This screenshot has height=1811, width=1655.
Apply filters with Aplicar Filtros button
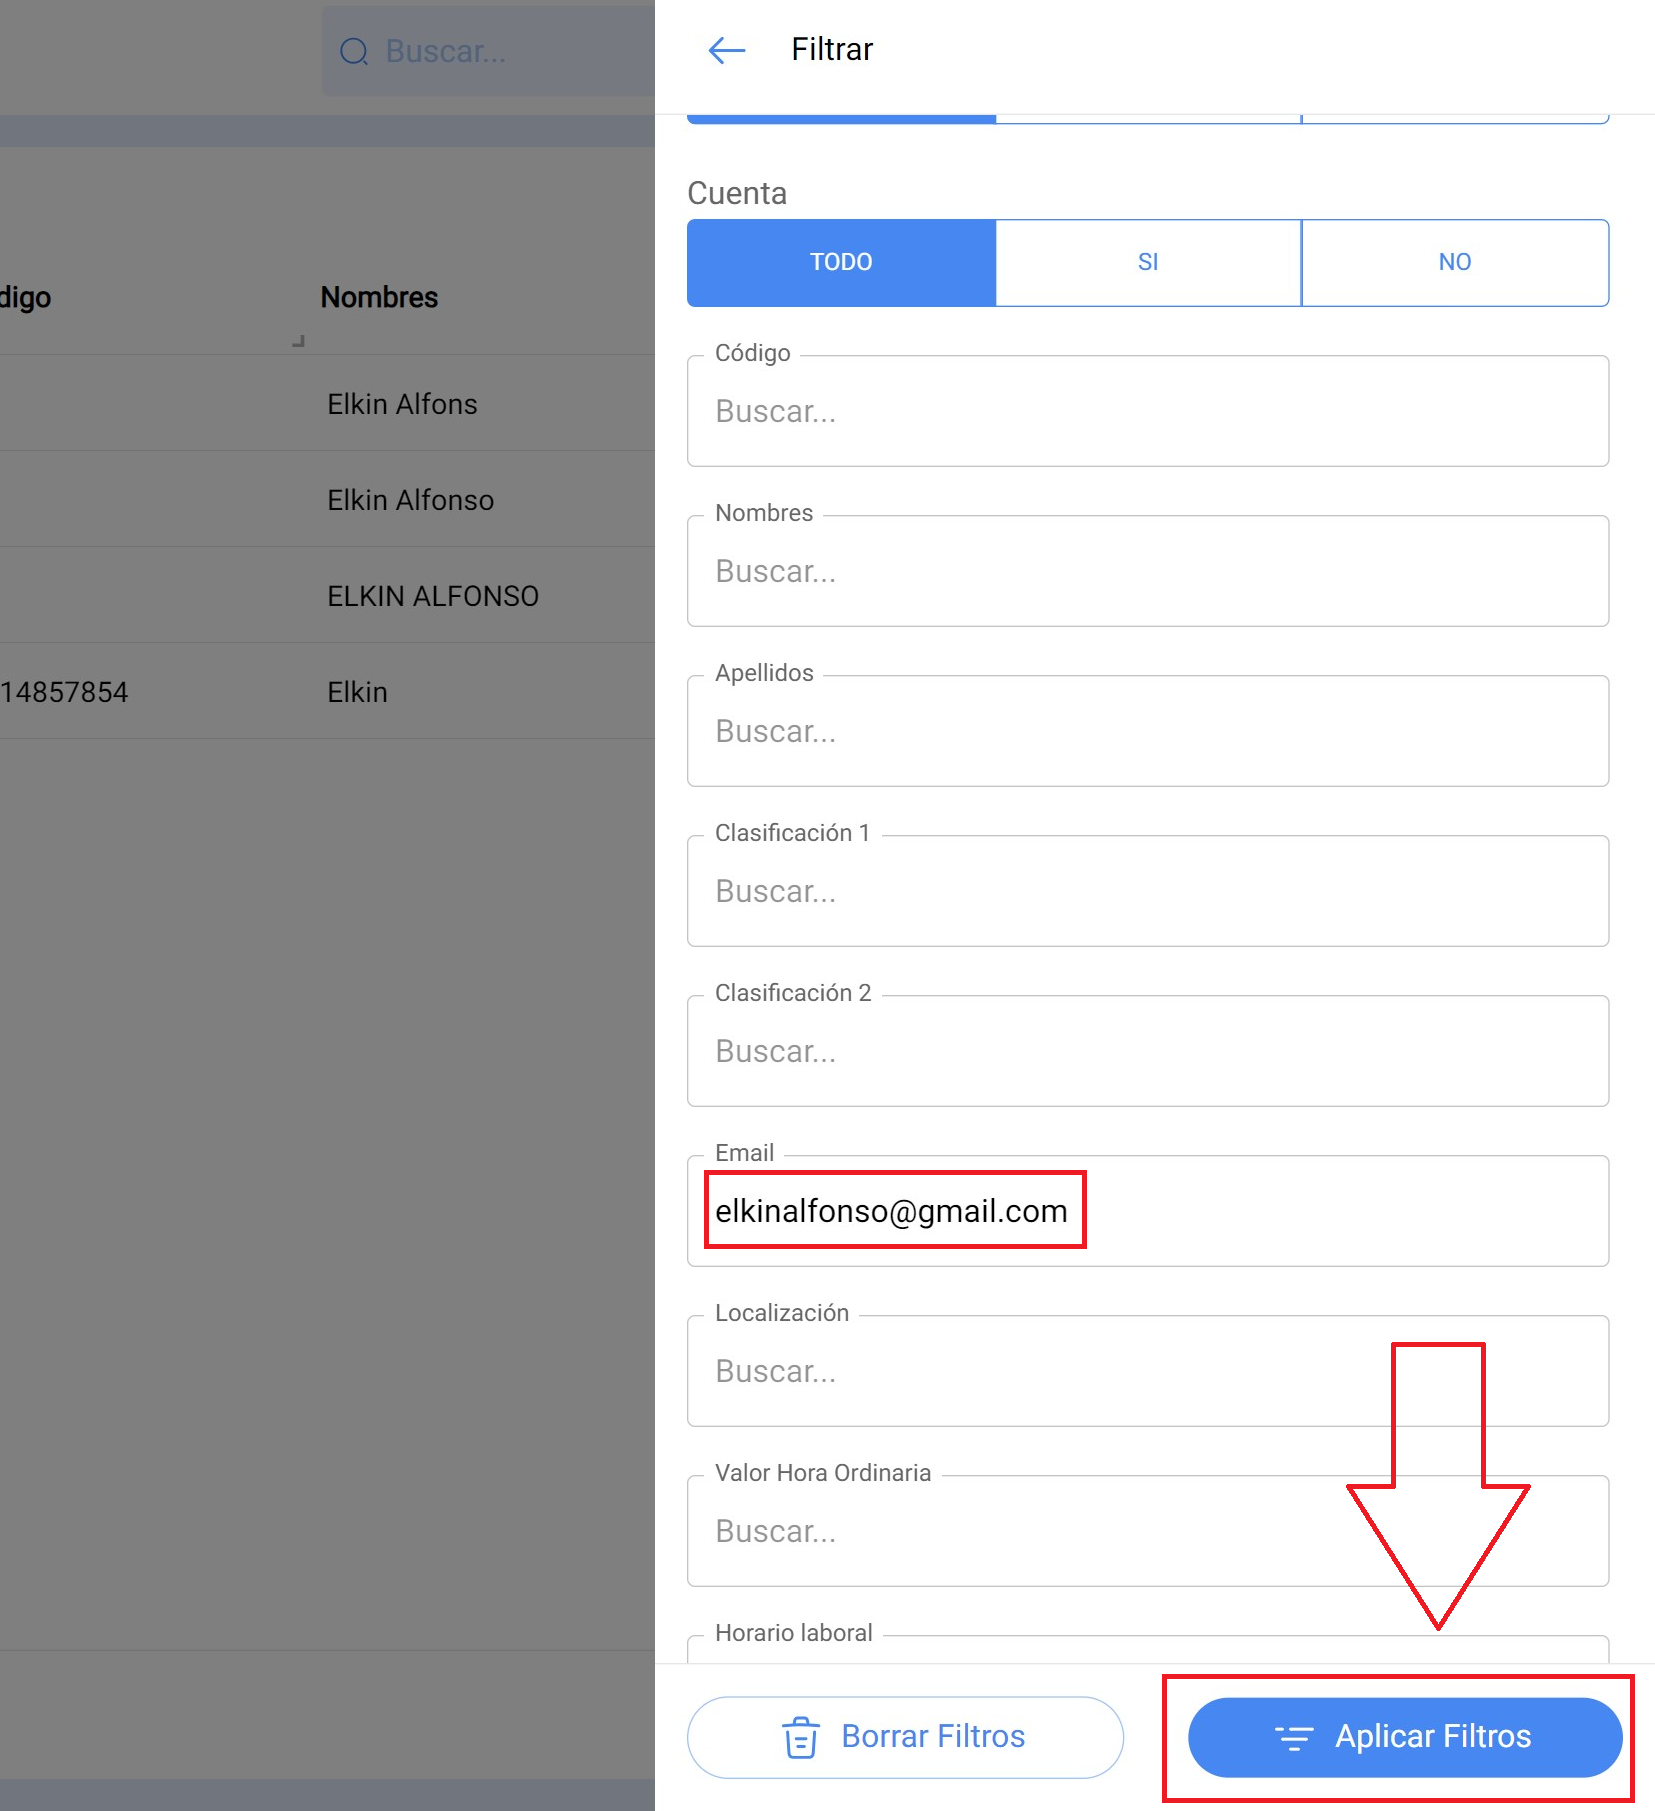point(1404,1737)
